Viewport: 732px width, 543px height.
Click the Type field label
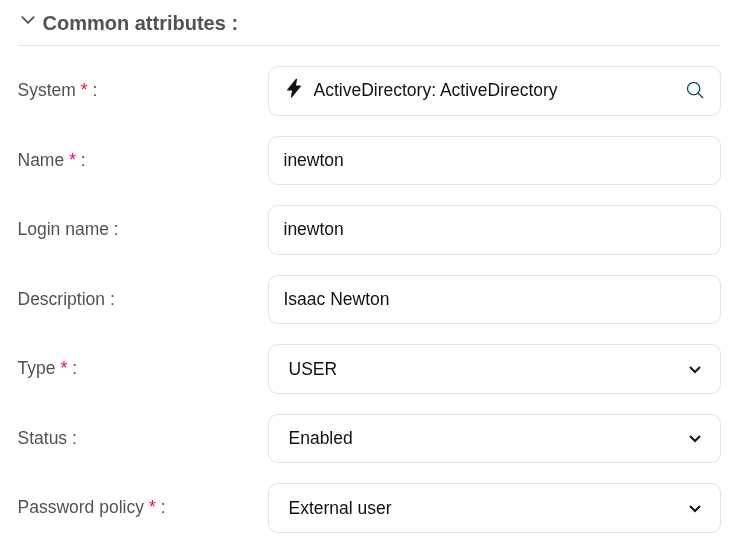pos(37,369)
